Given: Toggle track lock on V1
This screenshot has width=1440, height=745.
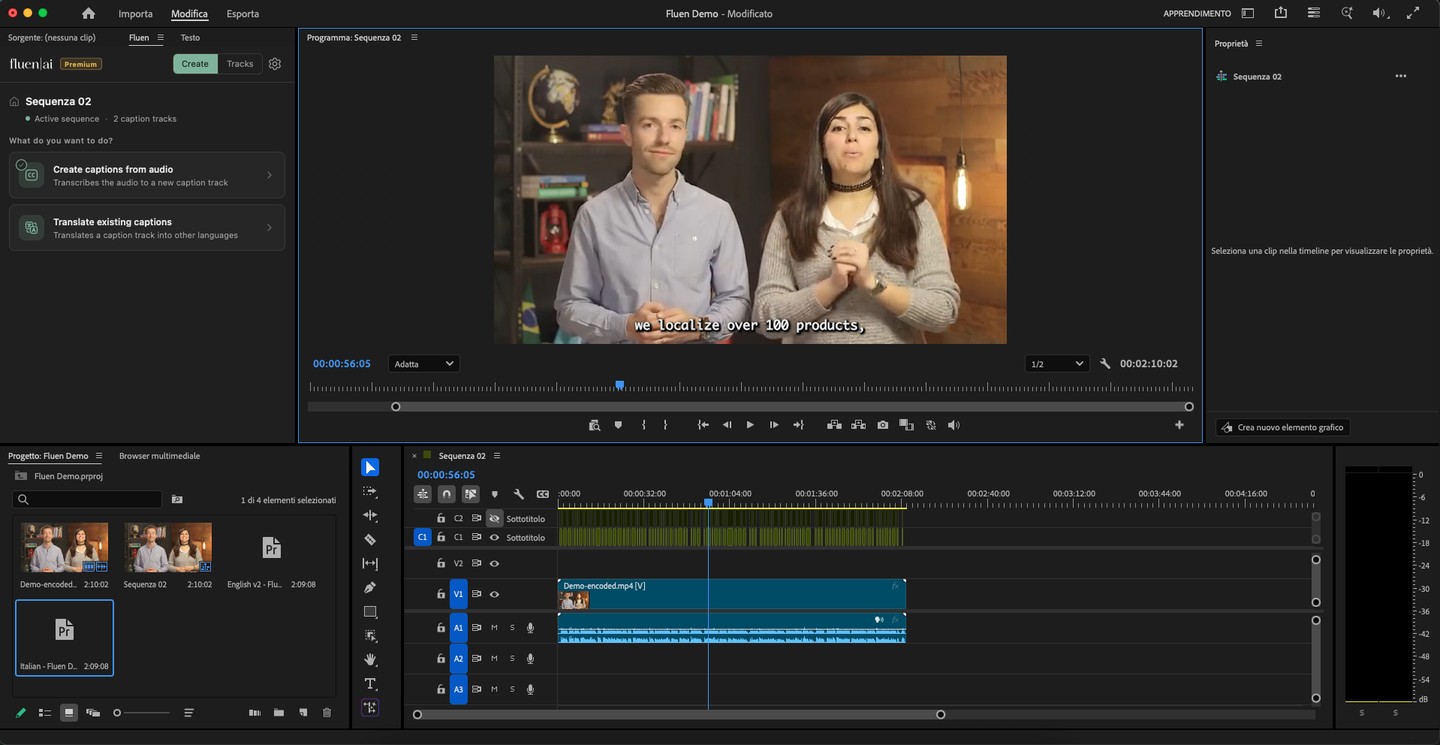Looking at the screenshot, I should [x=441, y=594].
